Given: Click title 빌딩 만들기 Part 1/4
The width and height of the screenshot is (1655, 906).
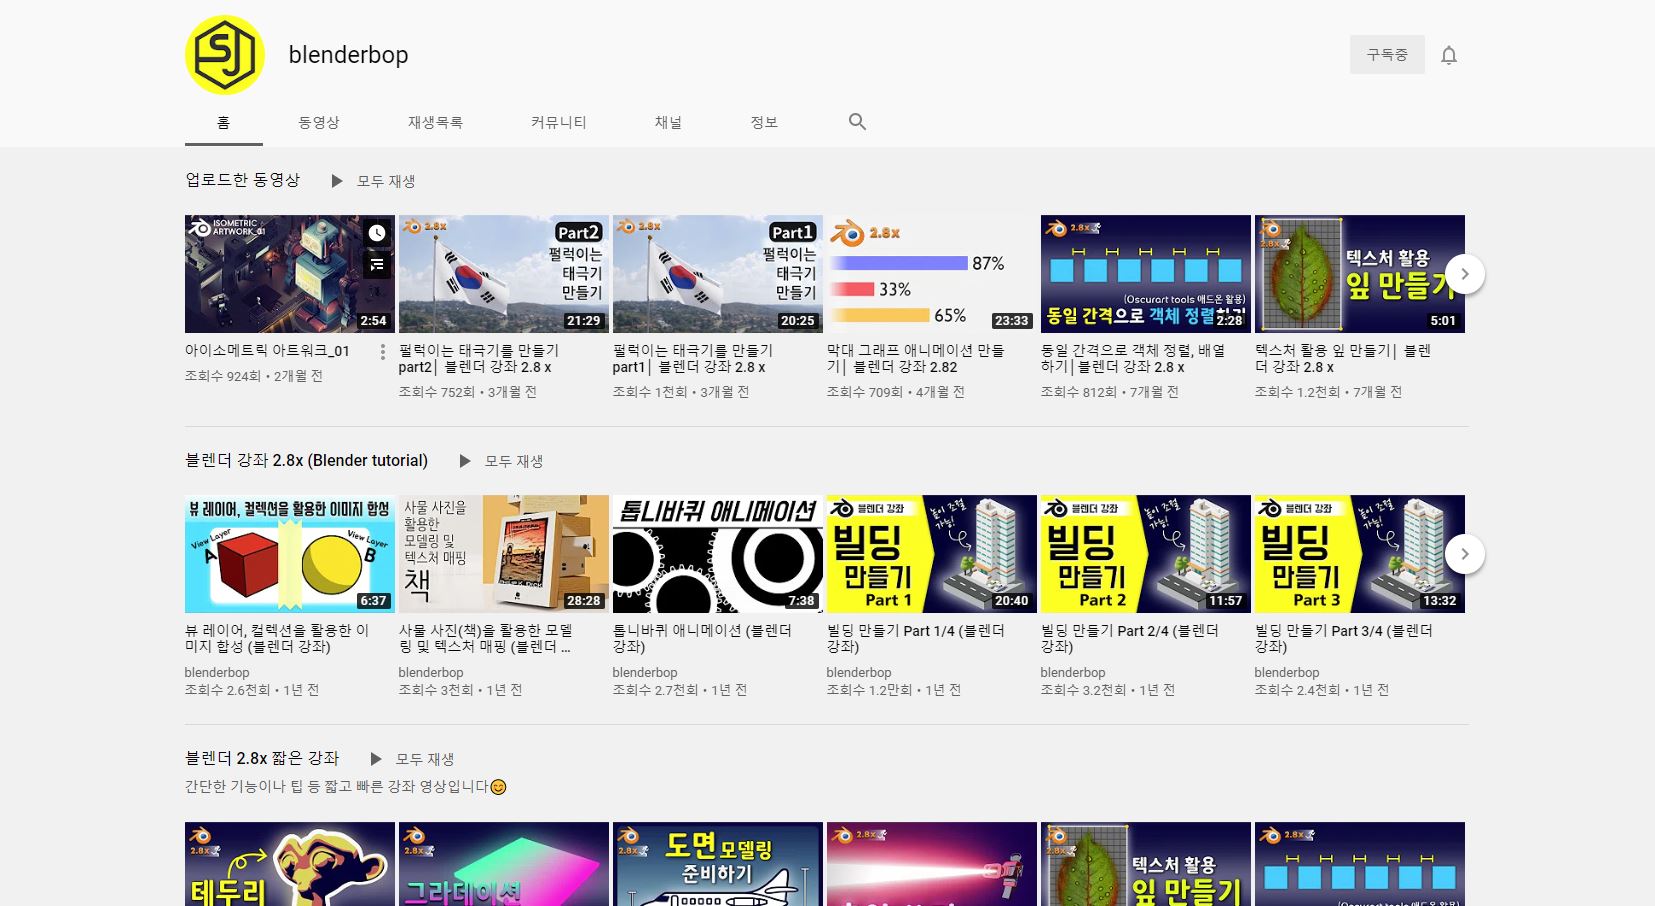Looking at the screenshot, I should pos(916,639).
